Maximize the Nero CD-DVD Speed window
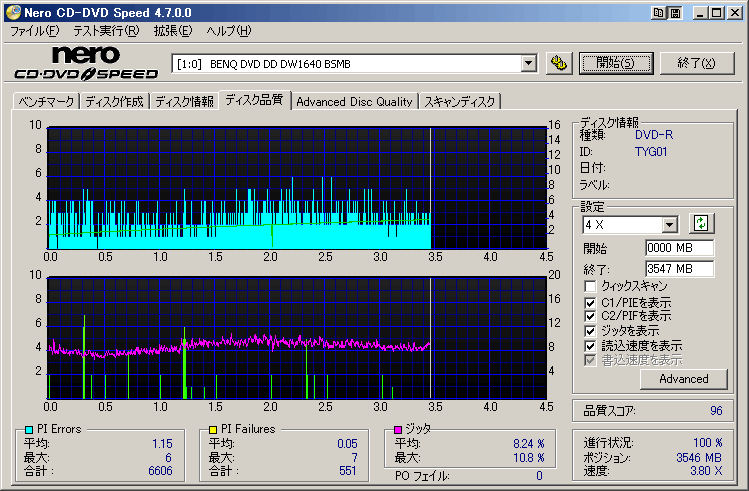 [x=717, y=13]
